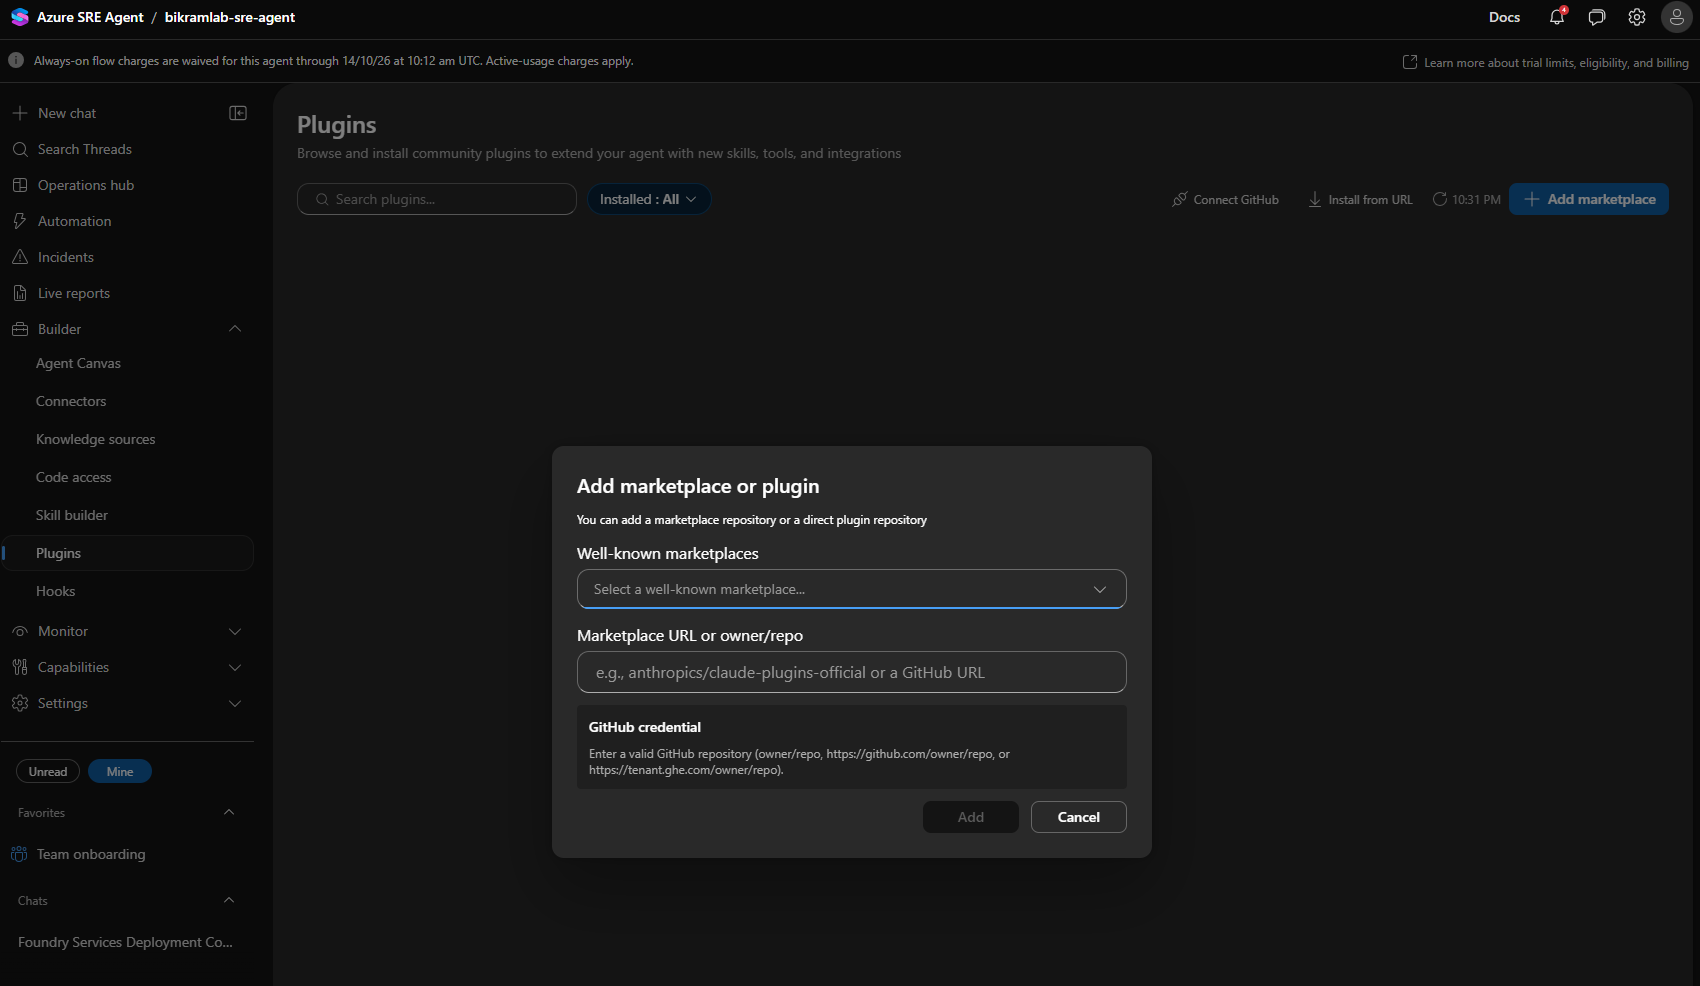Screen dimensions: 1700x986
Task: Click the Cancel button in dialog
Action: point(1079,817)
